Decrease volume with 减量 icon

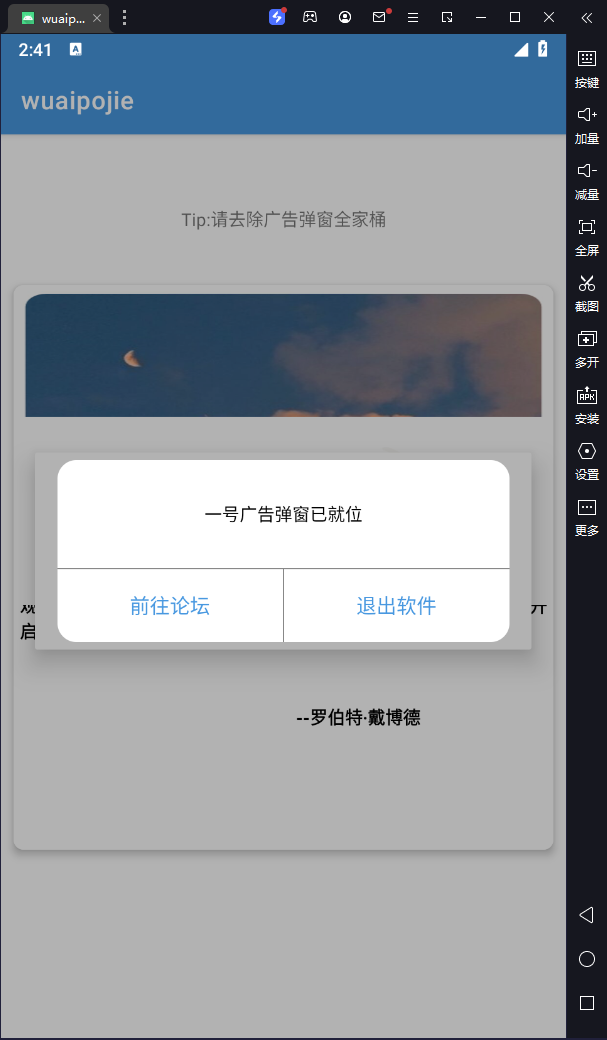pos(586,180)
